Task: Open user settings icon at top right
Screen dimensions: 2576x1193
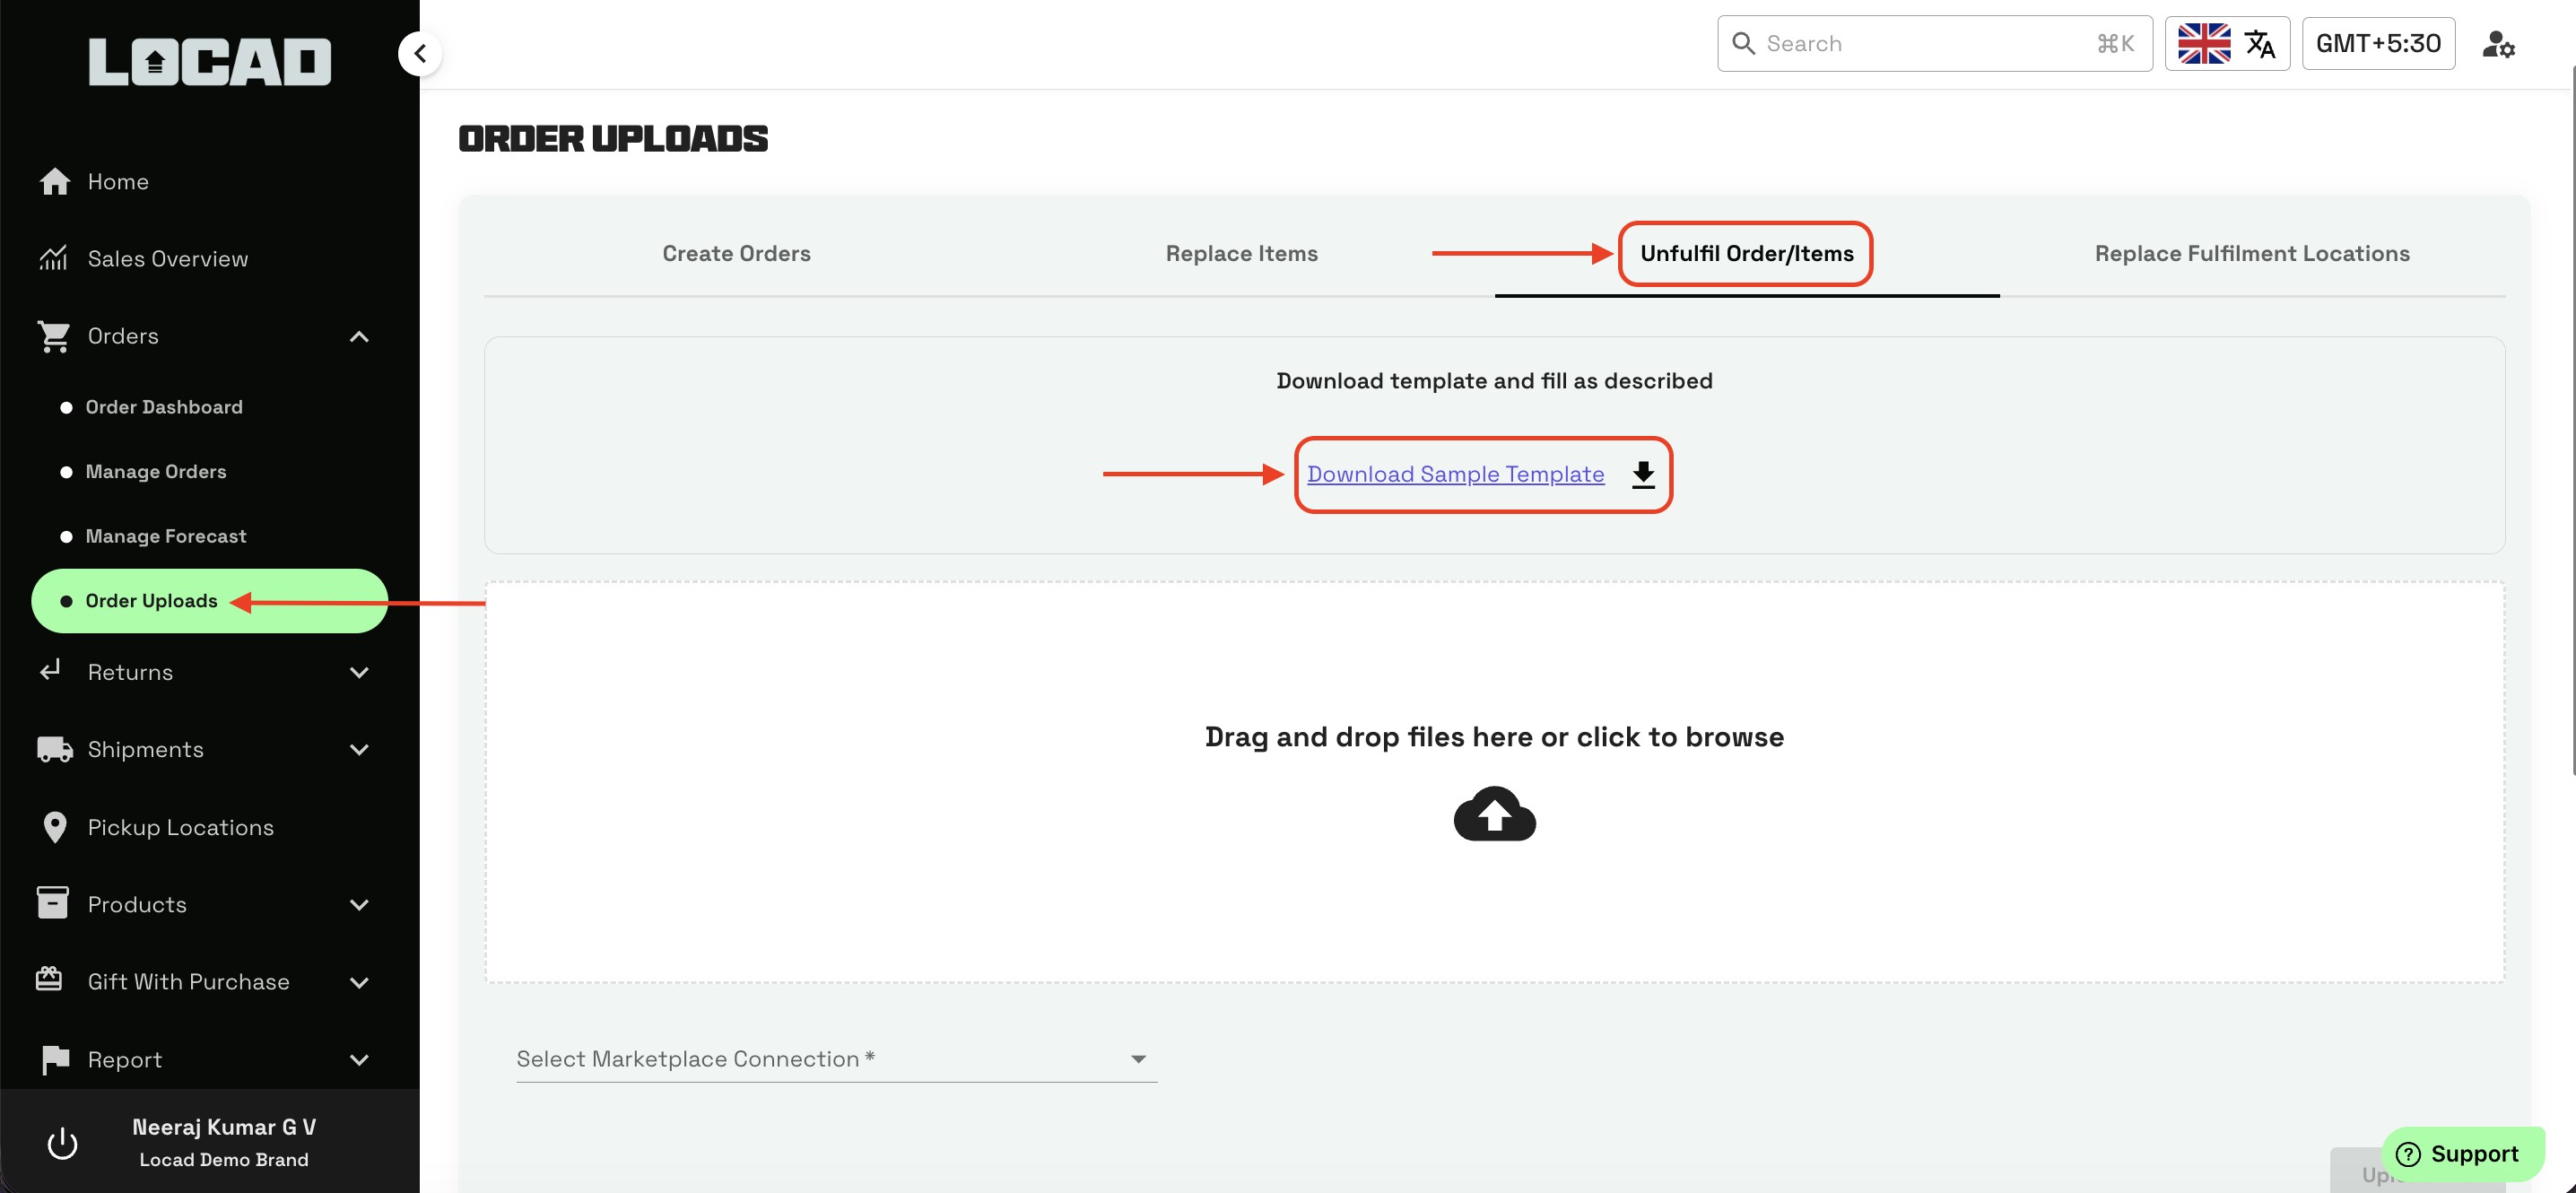Action: coord(2497,44)
